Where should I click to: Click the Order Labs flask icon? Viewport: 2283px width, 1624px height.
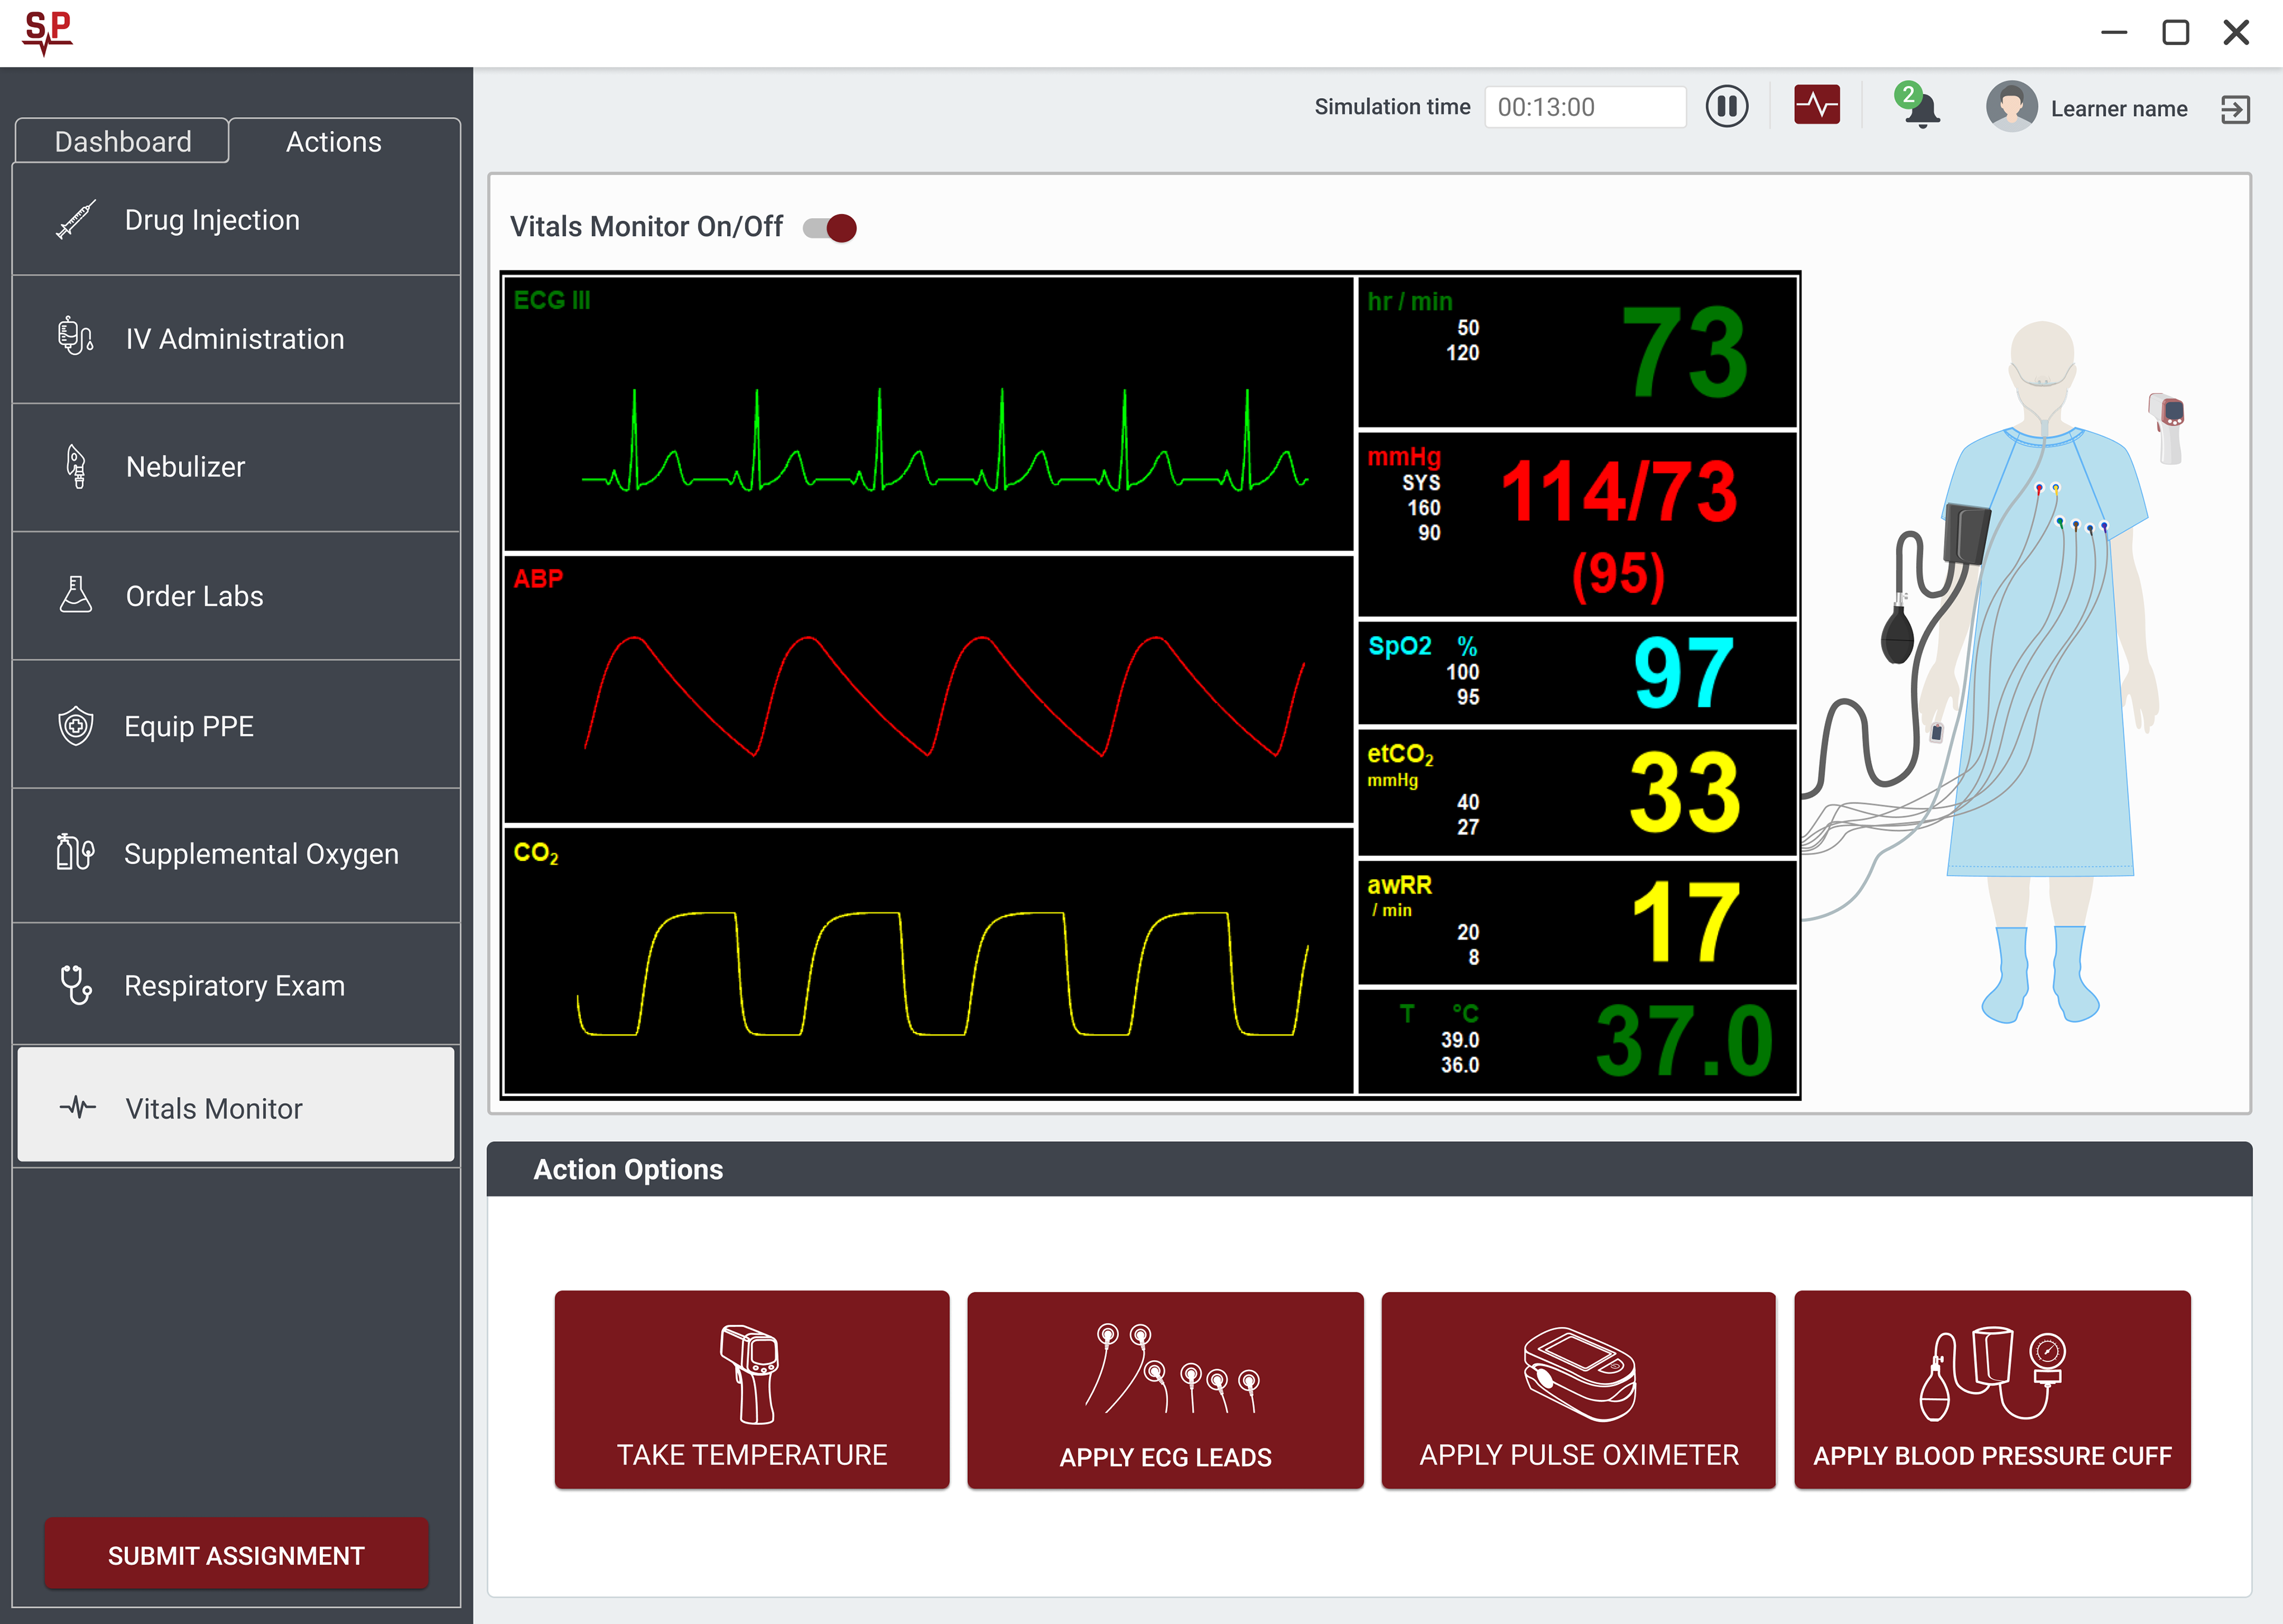[x=76, y=594]
